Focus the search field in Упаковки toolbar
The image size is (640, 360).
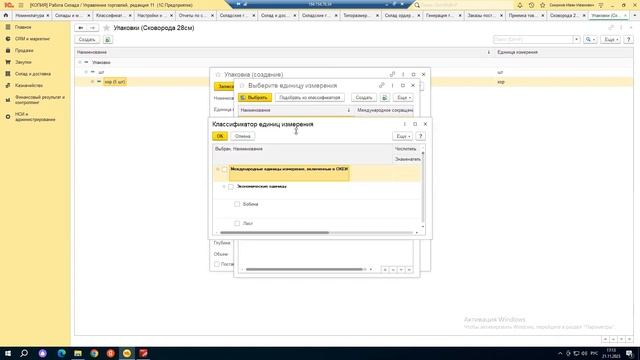pos(533,40)
